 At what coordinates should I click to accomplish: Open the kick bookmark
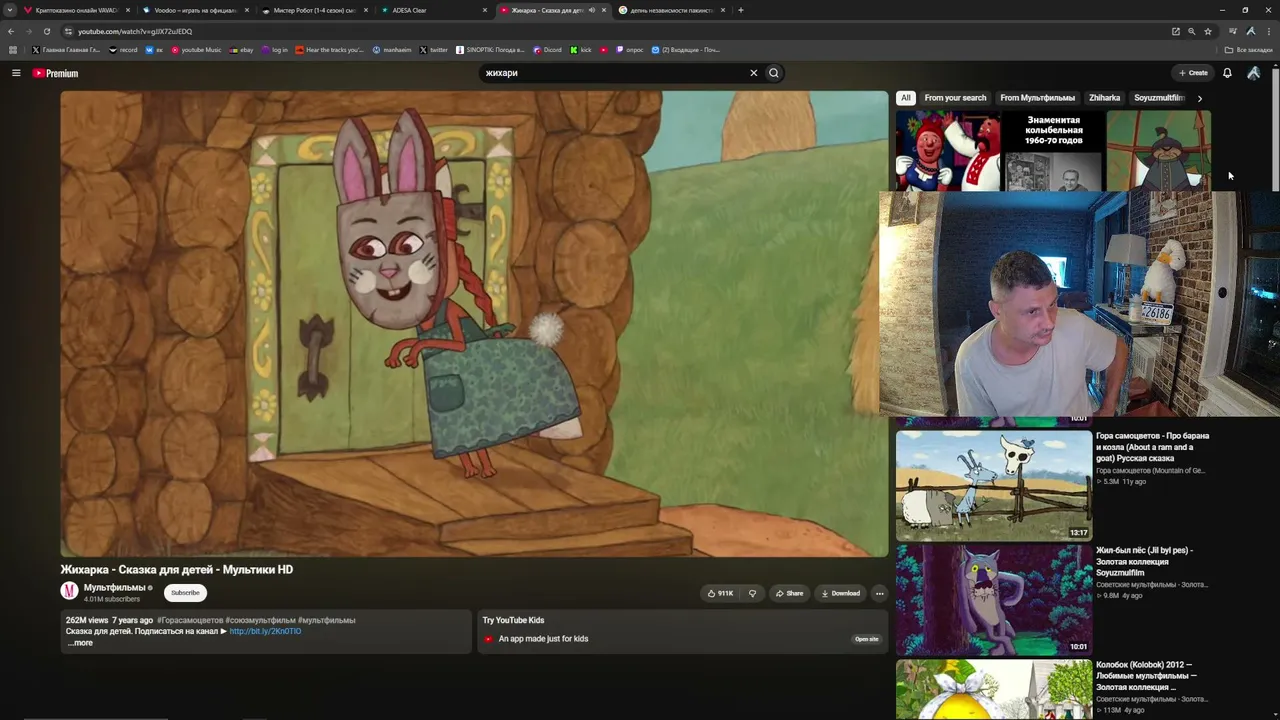581,50
